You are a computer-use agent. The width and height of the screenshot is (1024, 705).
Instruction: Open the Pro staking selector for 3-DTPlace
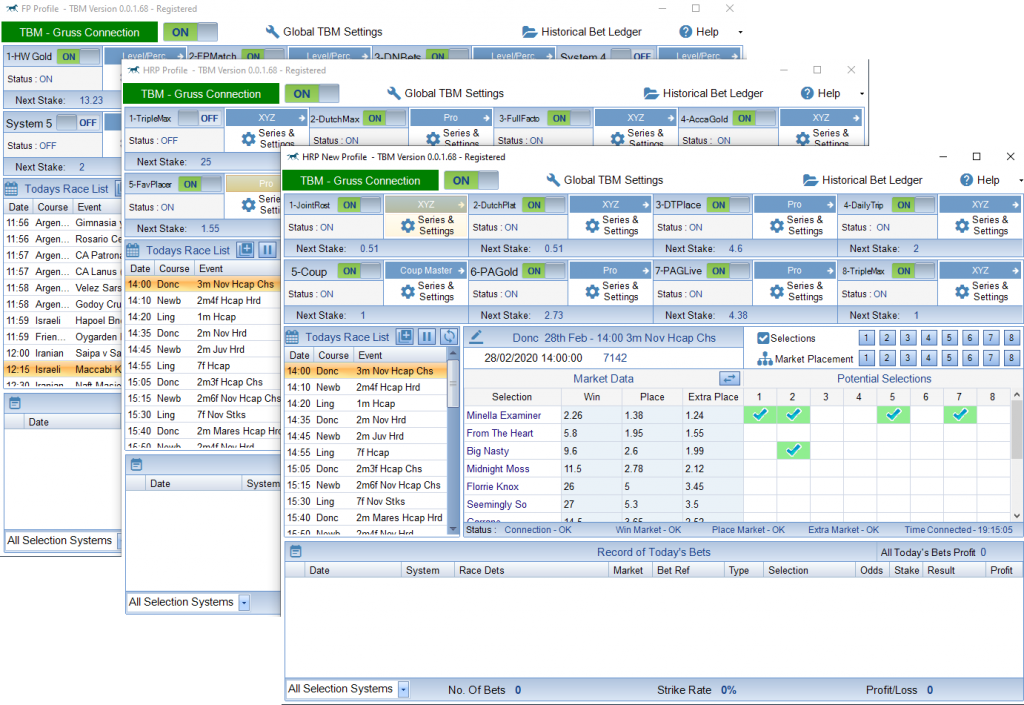(x=795, y=205)
